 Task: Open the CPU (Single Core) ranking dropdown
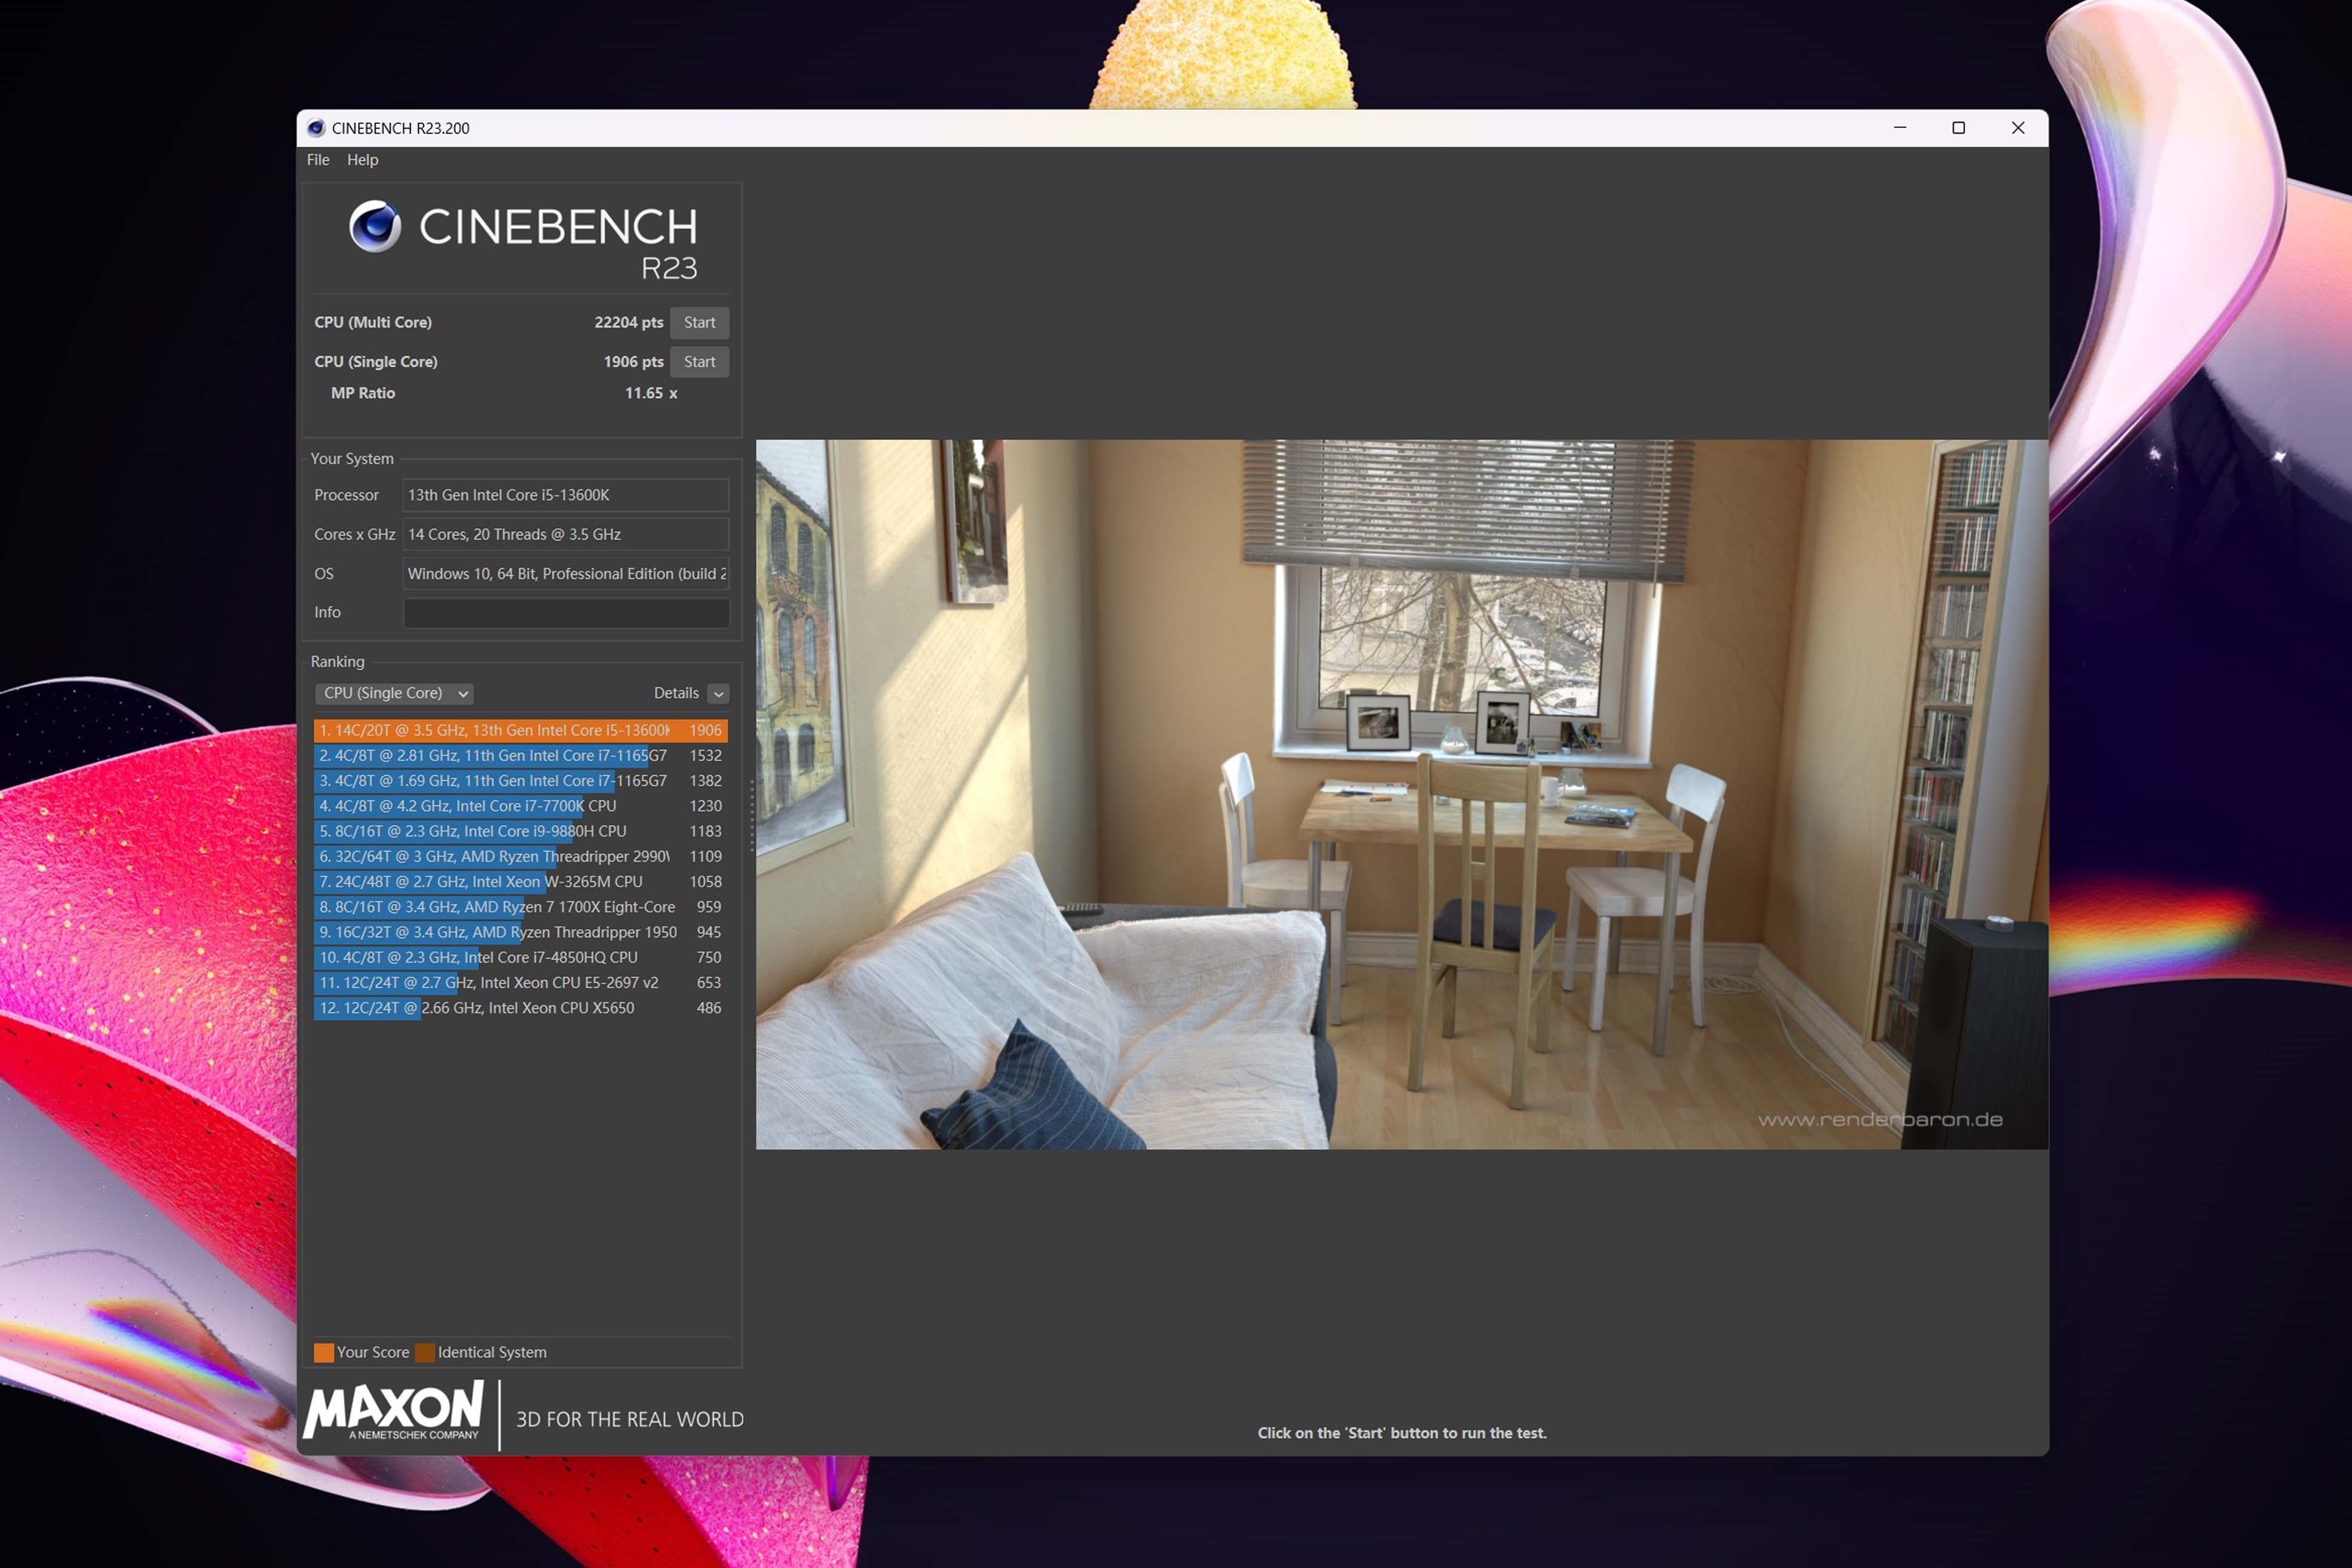click(393, 693)
